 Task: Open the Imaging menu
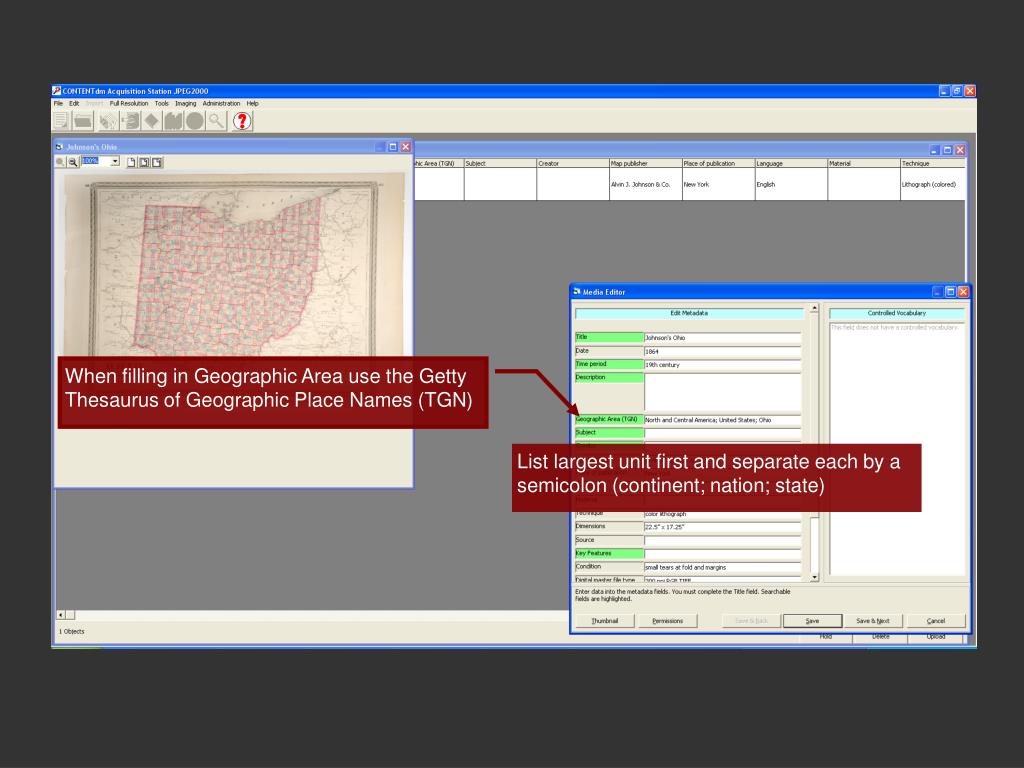(185, 103)
